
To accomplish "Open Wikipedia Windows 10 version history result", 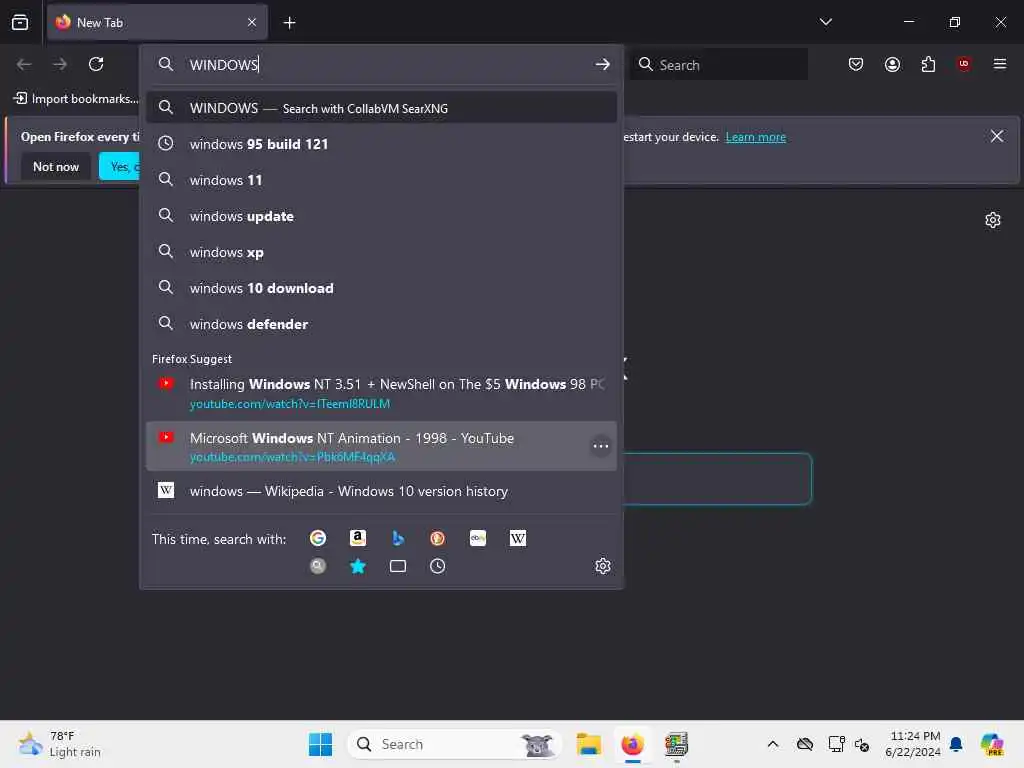I will [x=381, y=491].
